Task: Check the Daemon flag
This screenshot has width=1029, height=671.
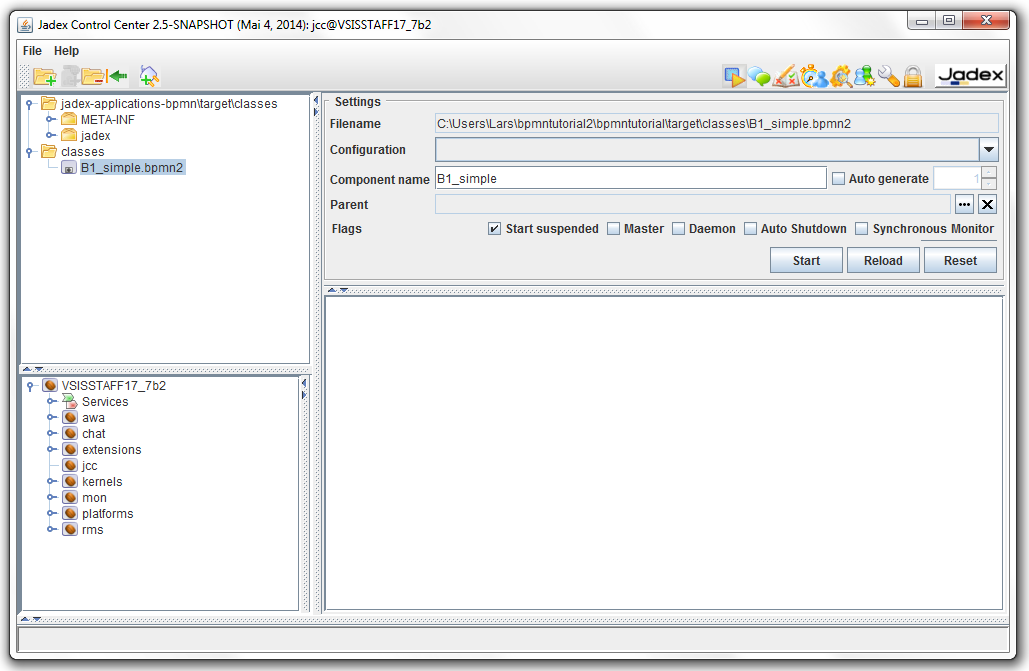Action: tap(679, 229)
